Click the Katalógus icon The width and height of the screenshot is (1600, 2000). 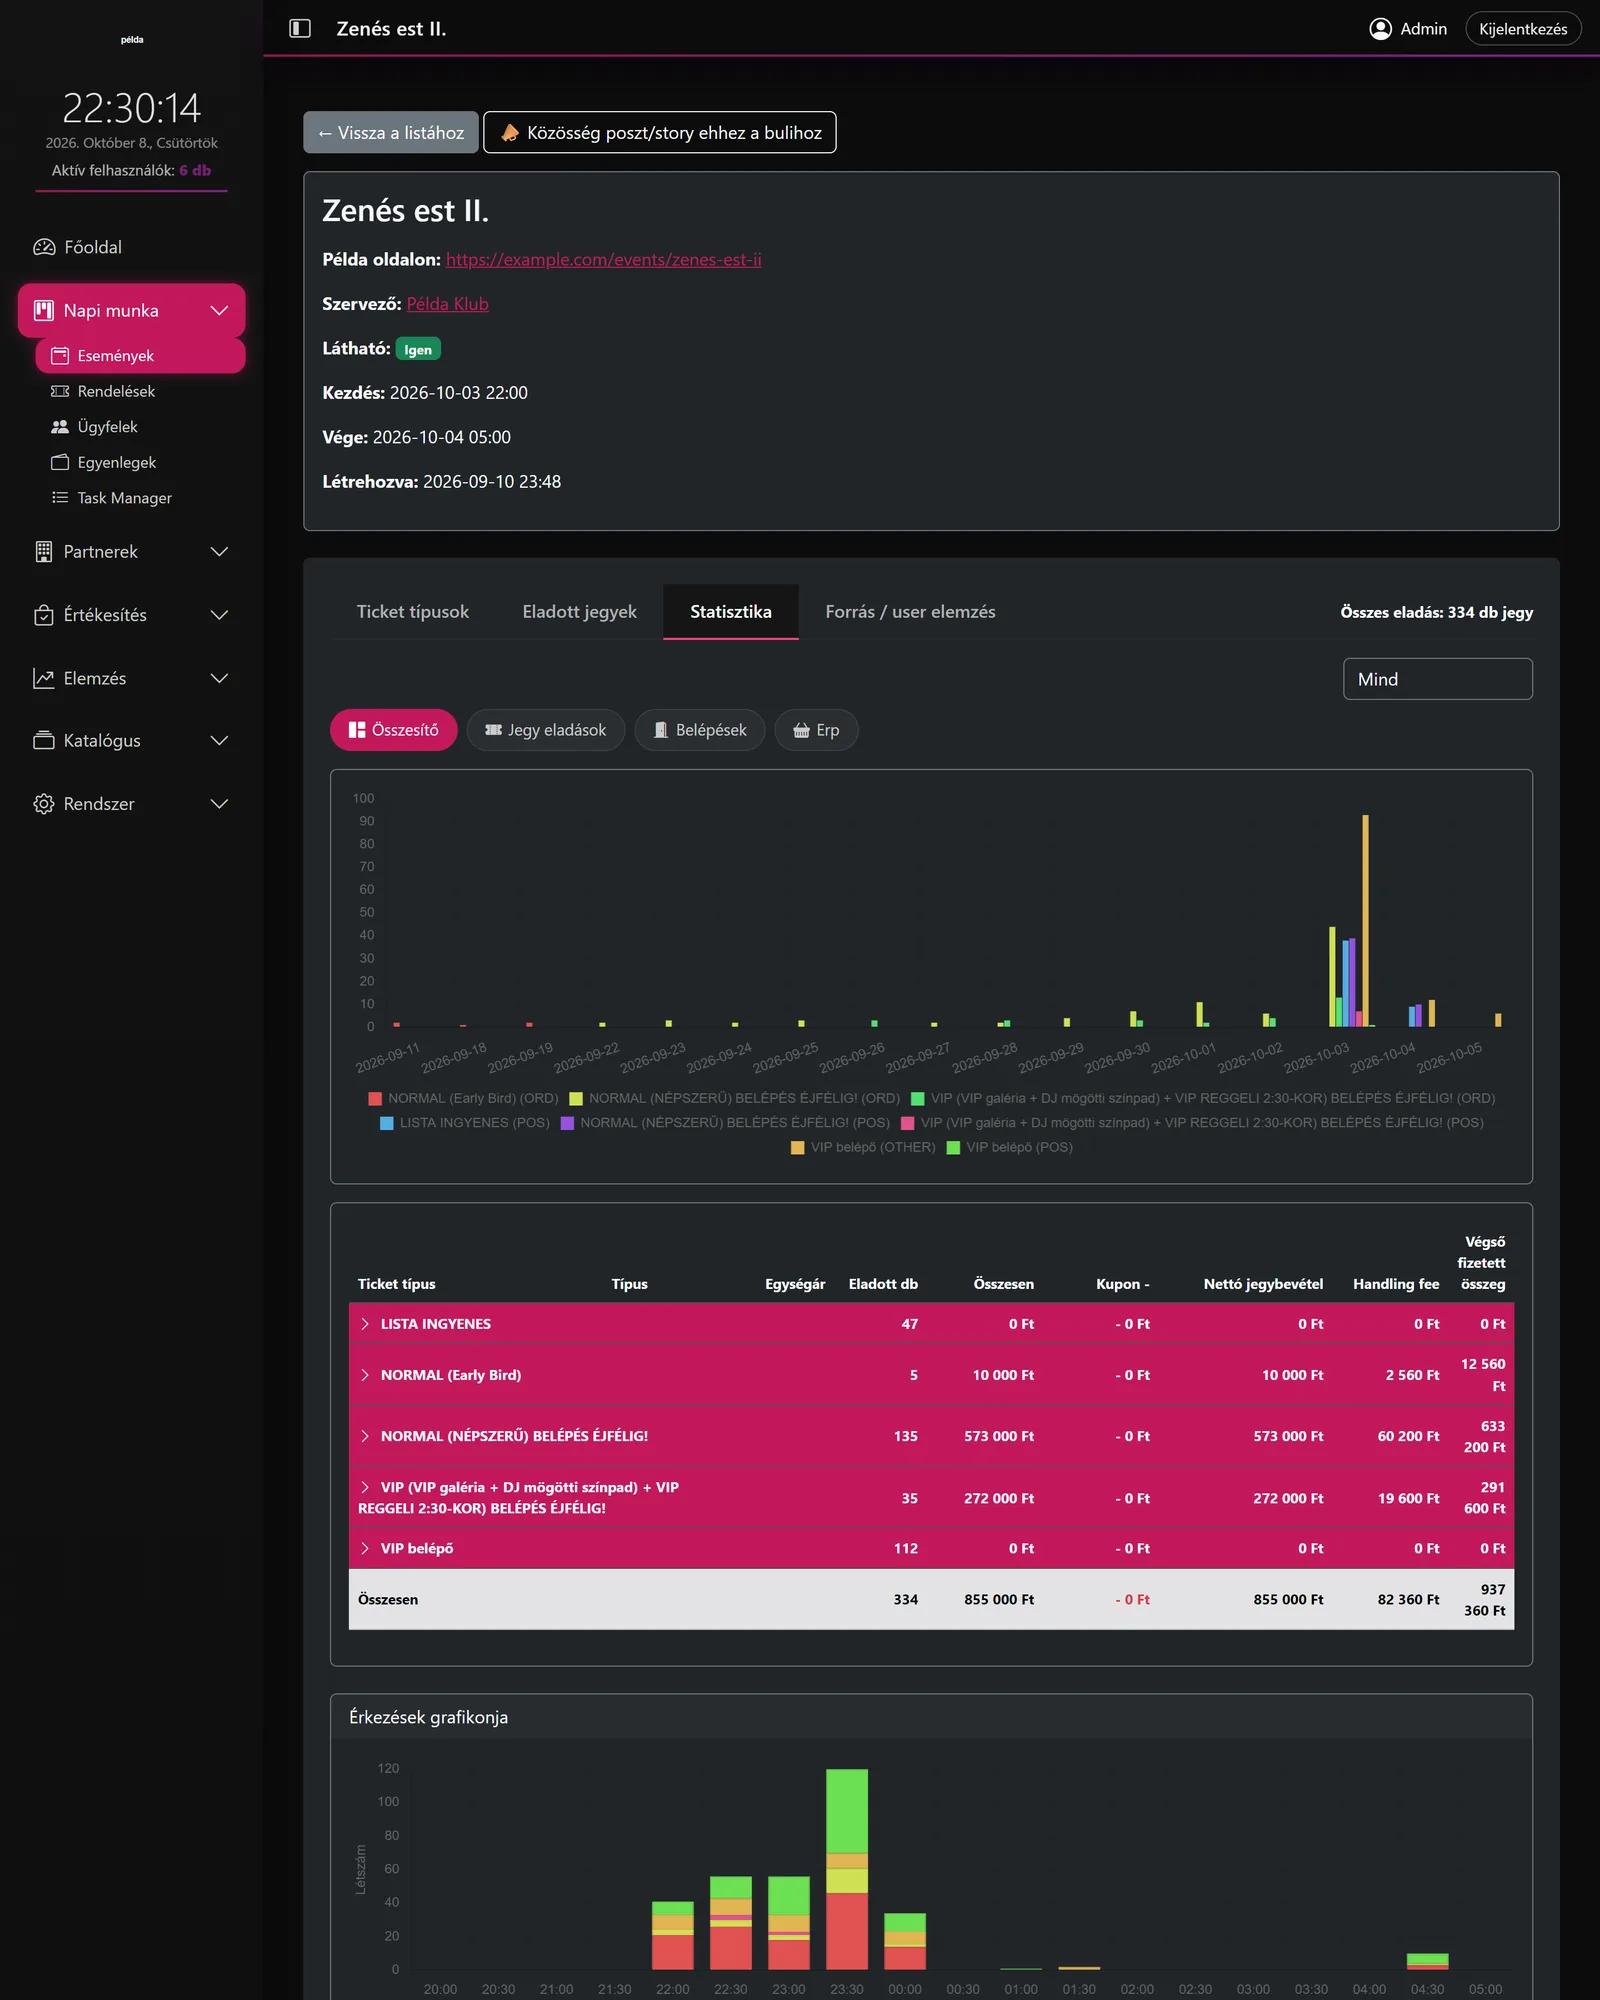(x=44, y=740)
